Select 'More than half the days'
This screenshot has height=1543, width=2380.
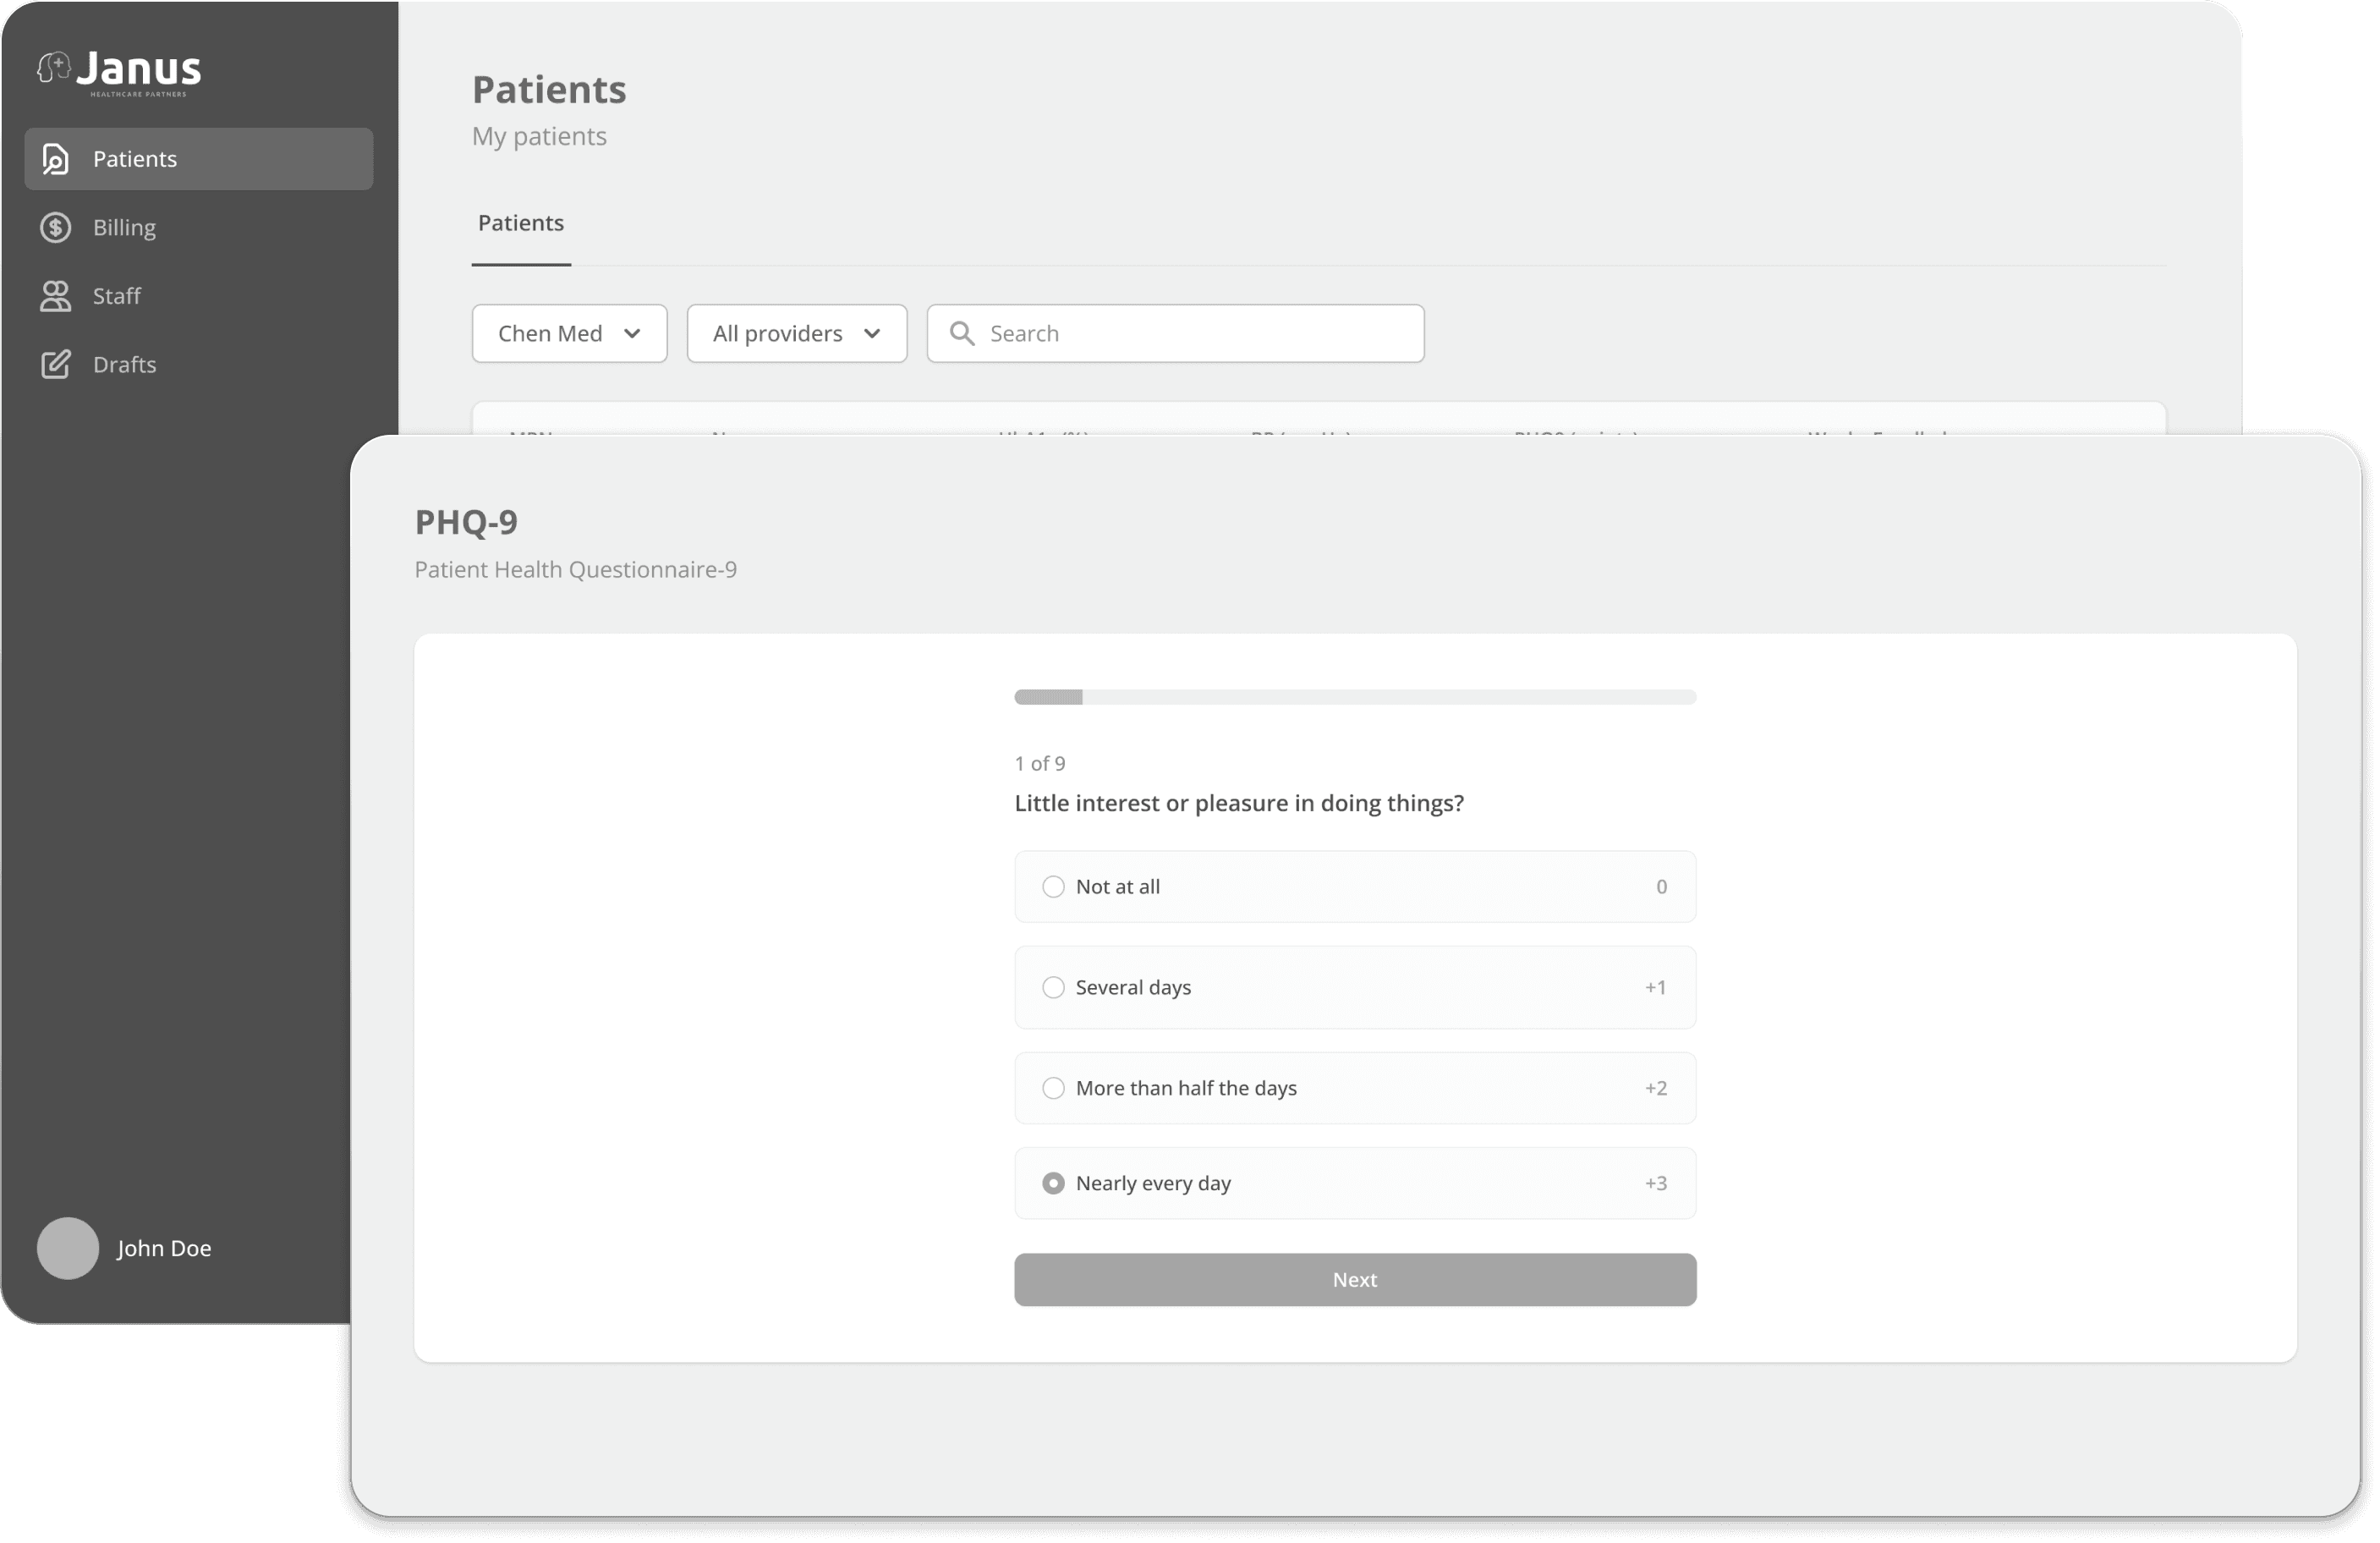coord(1053,1088)
